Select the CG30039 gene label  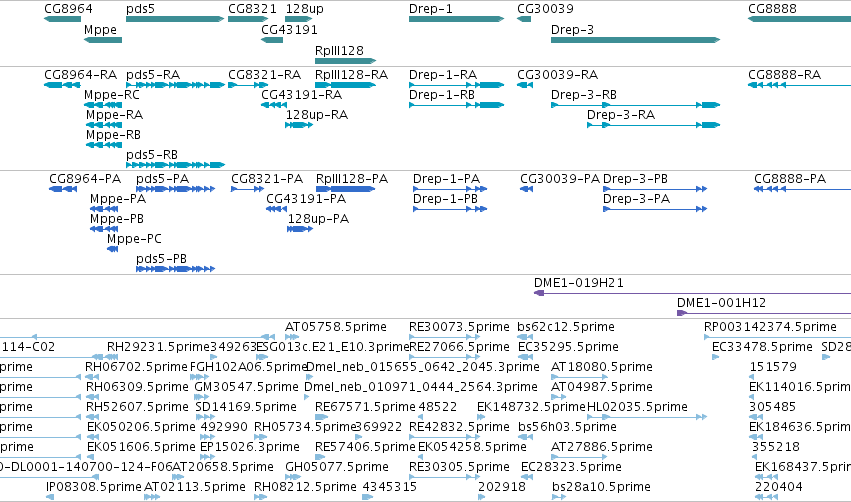[x=545, y=9]
